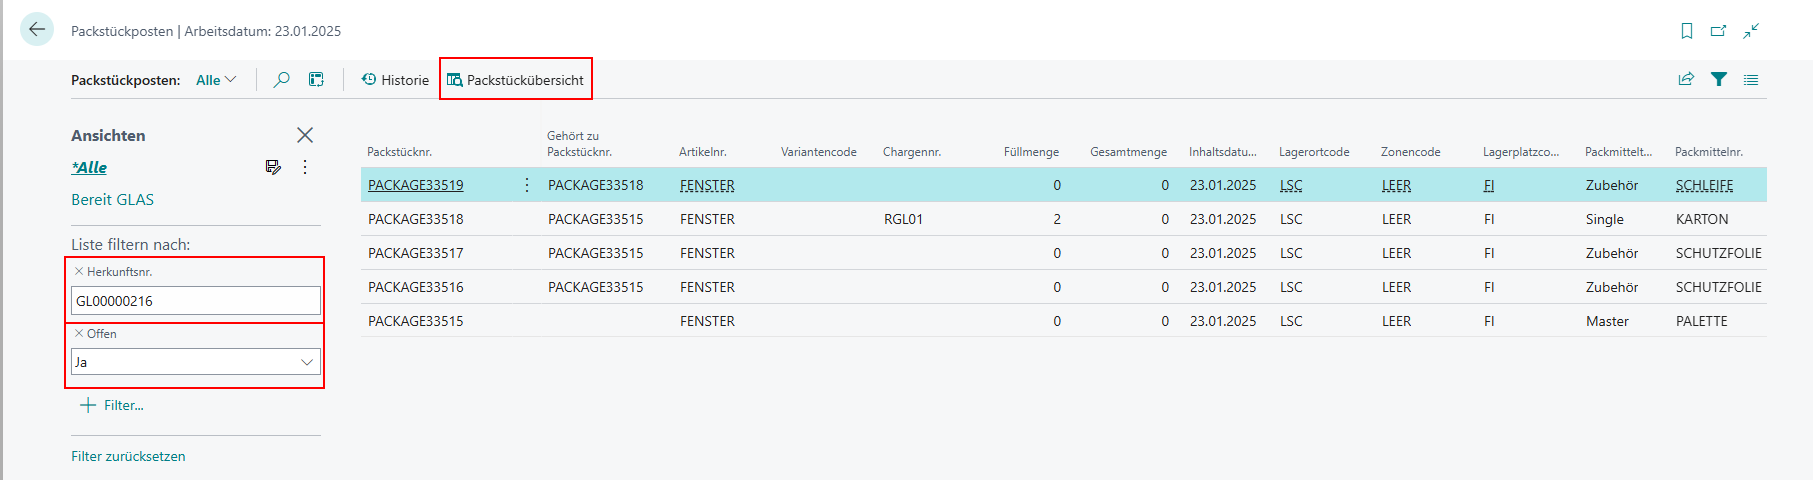Click the bookmark icon at top right

1687,31
